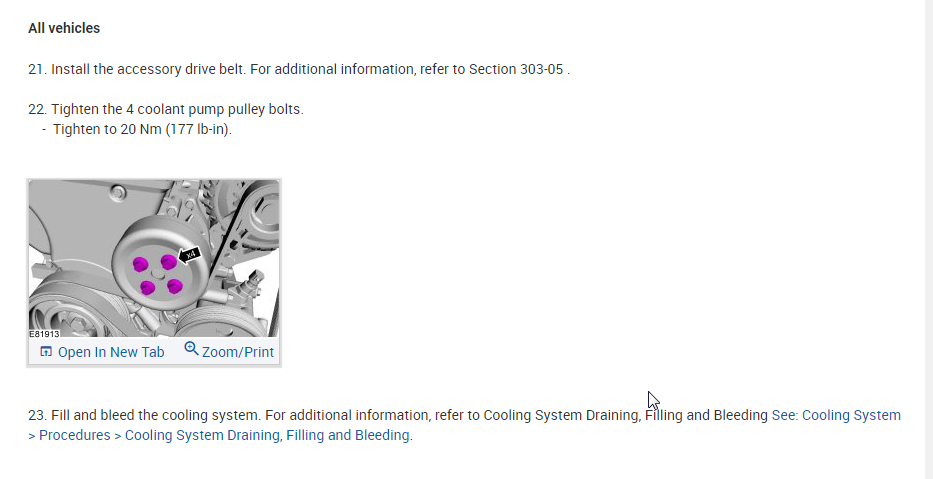Open the diagram via Open In New Tab text

(111, 352)
